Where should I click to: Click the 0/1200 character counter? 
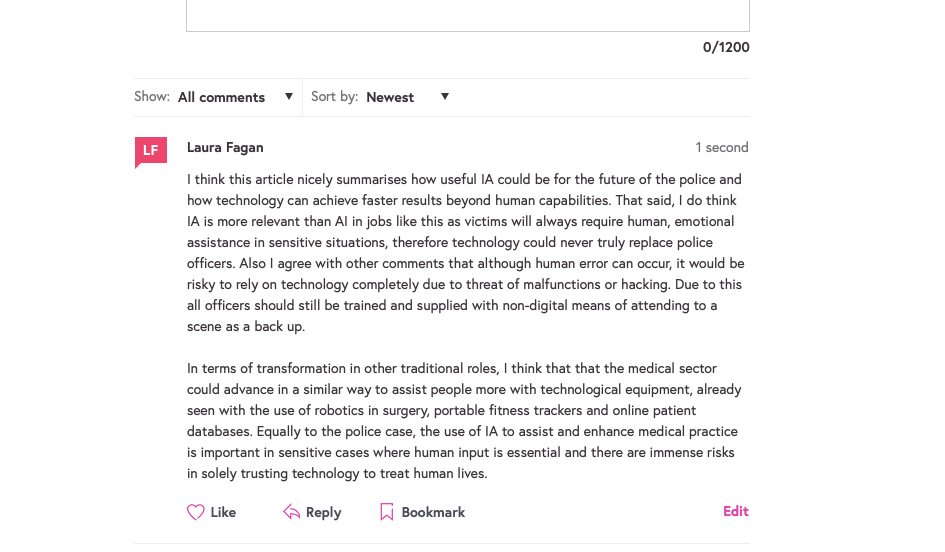coord(726,47)
